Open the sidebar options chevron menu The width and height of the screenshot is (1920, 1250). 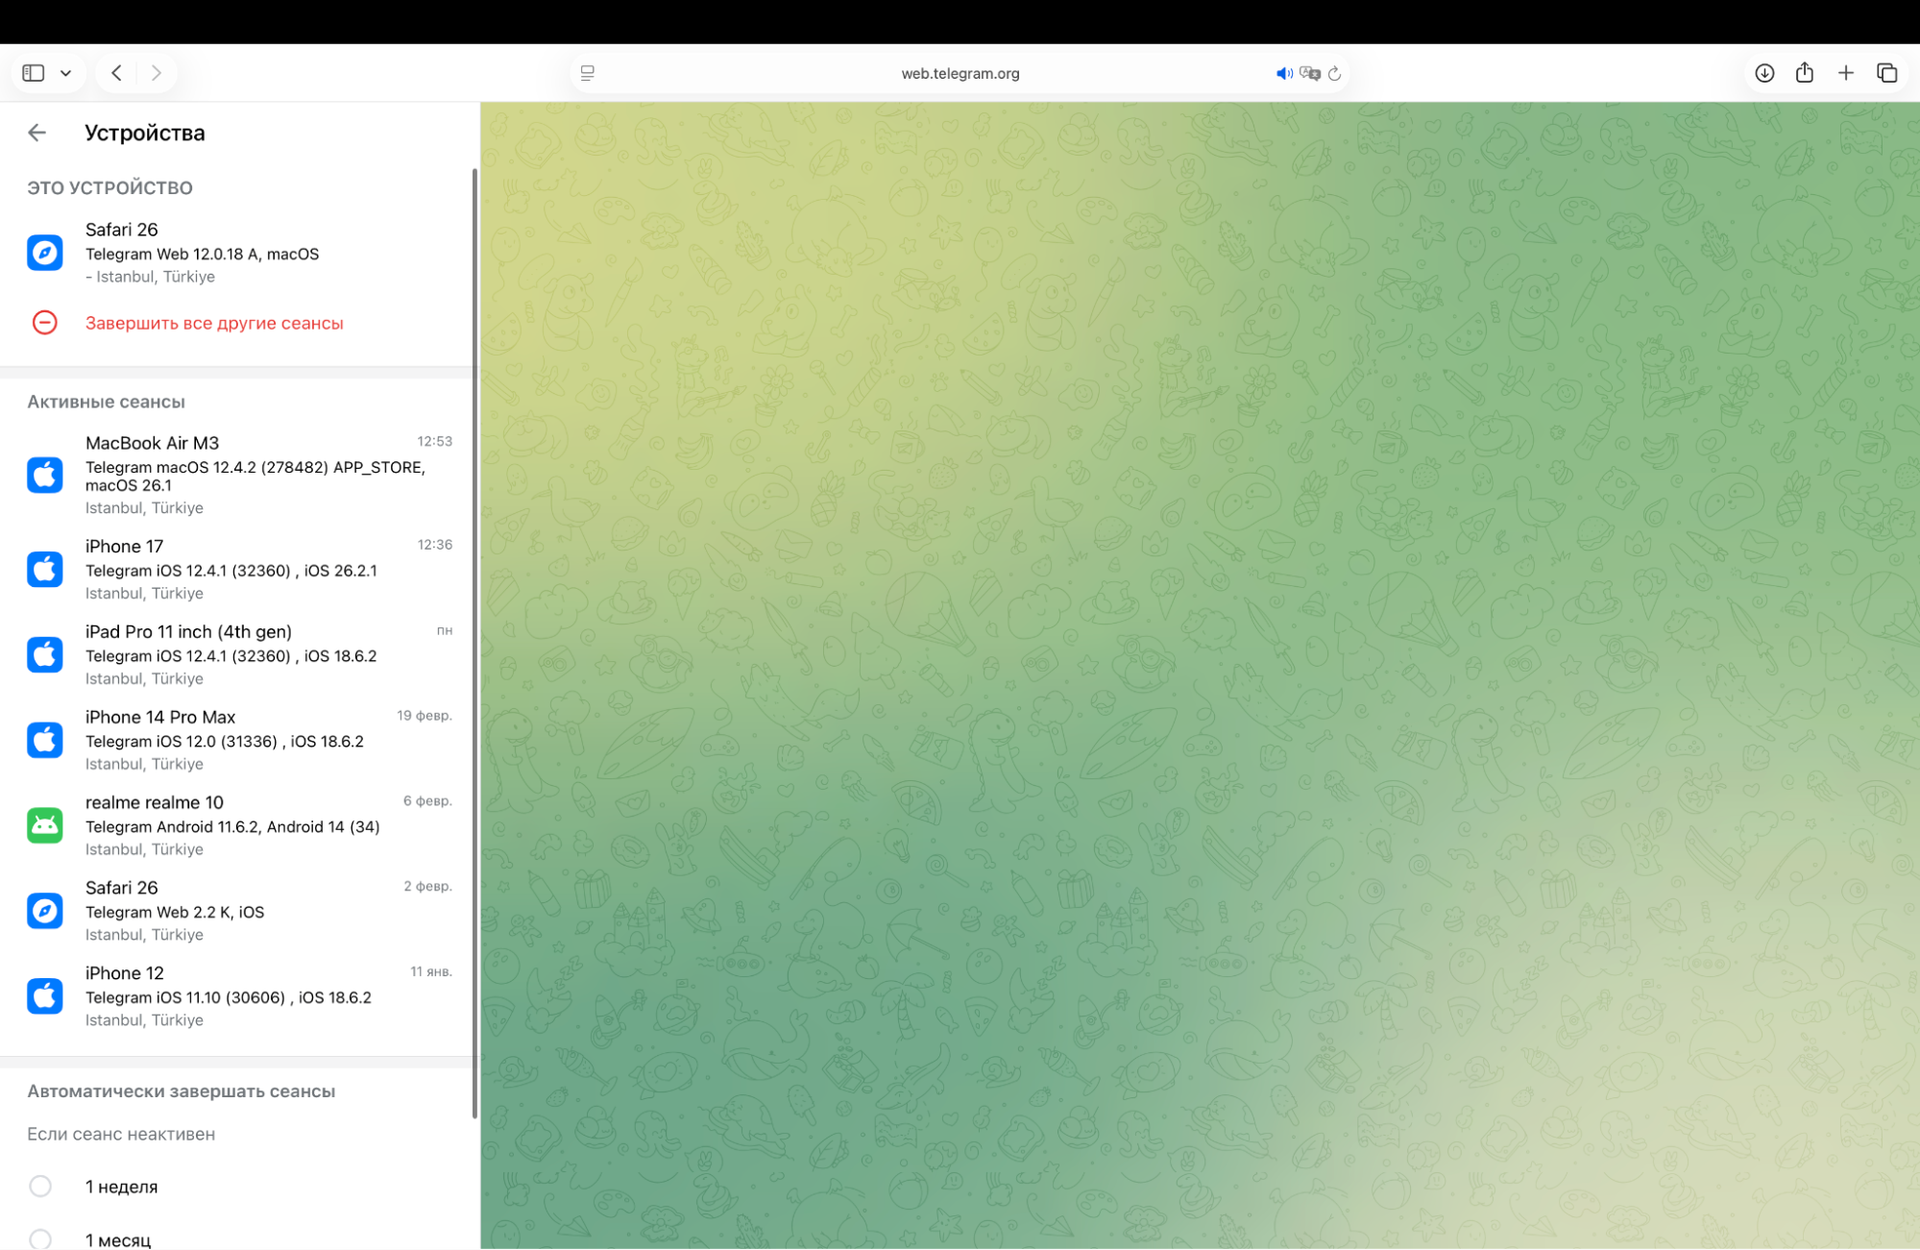pos(66,73)
